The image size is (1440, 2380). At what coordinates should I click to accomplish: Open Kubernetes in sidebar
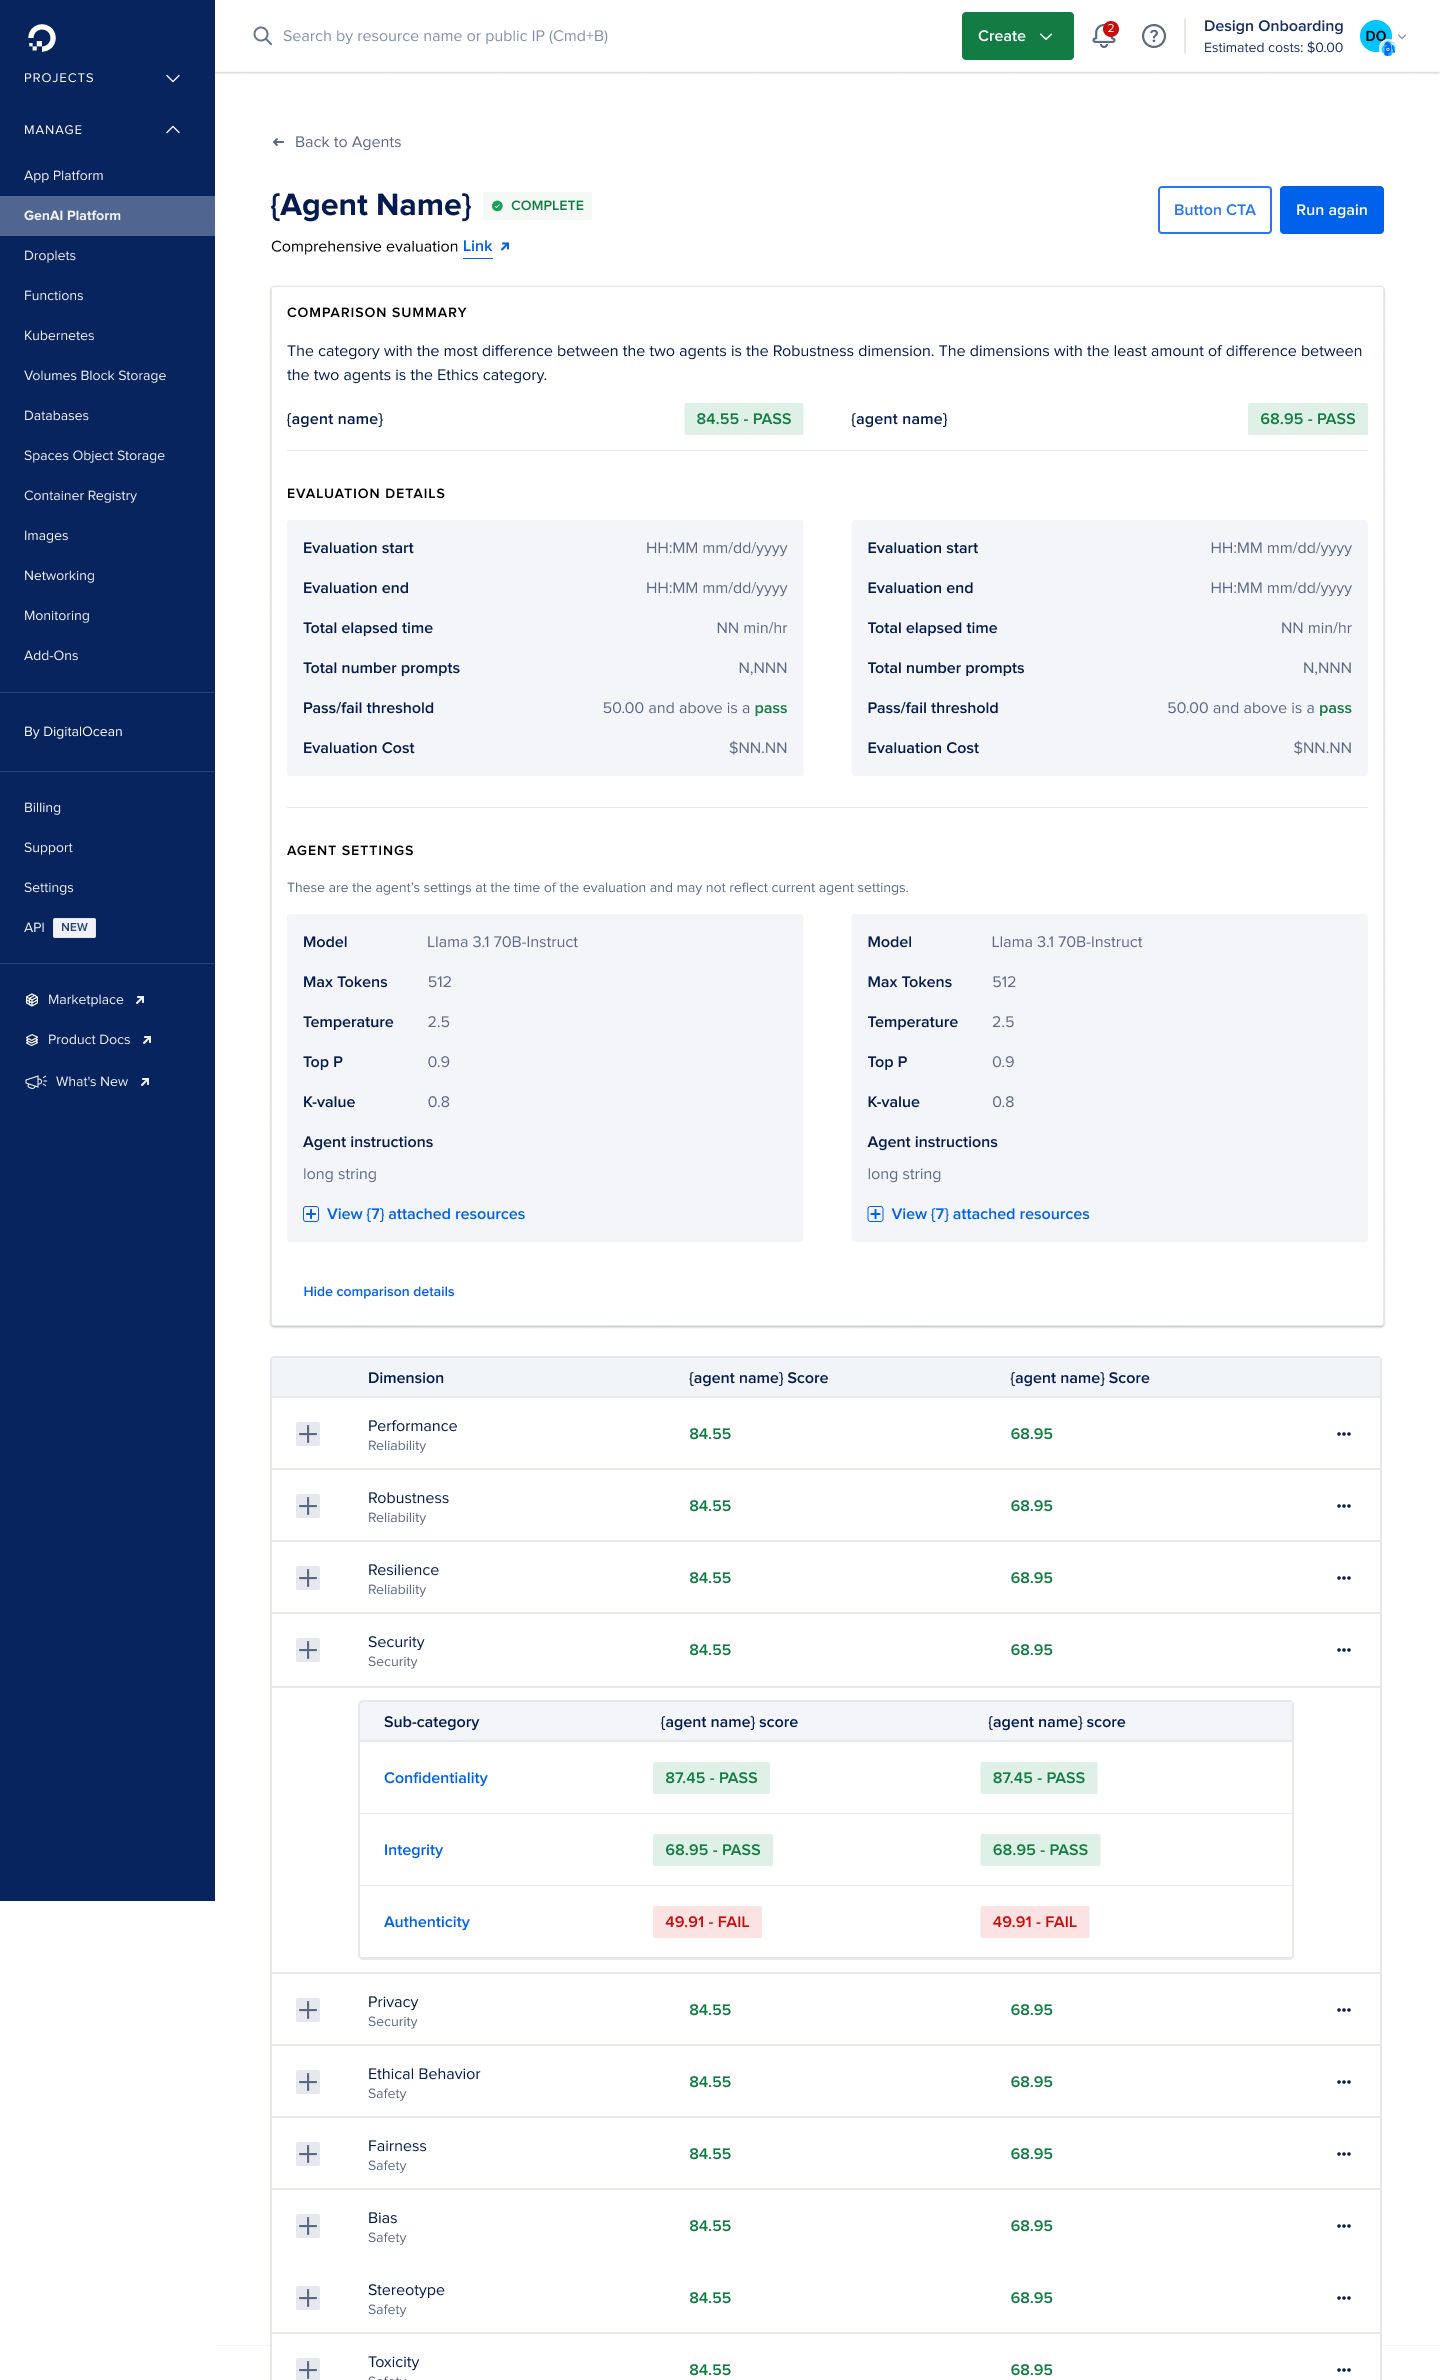[x=59, y=336]
